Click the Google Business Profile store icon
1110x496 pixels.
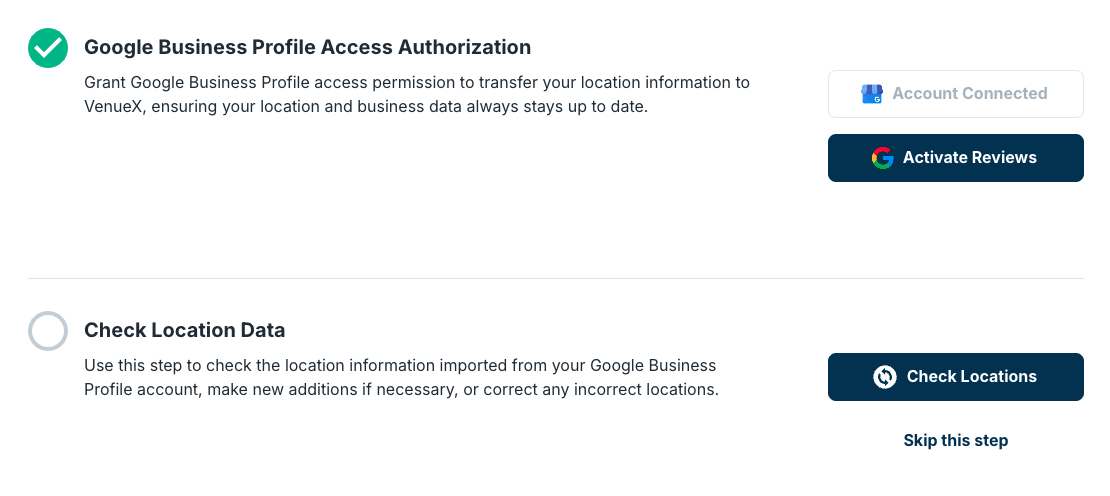click(871, 94)
